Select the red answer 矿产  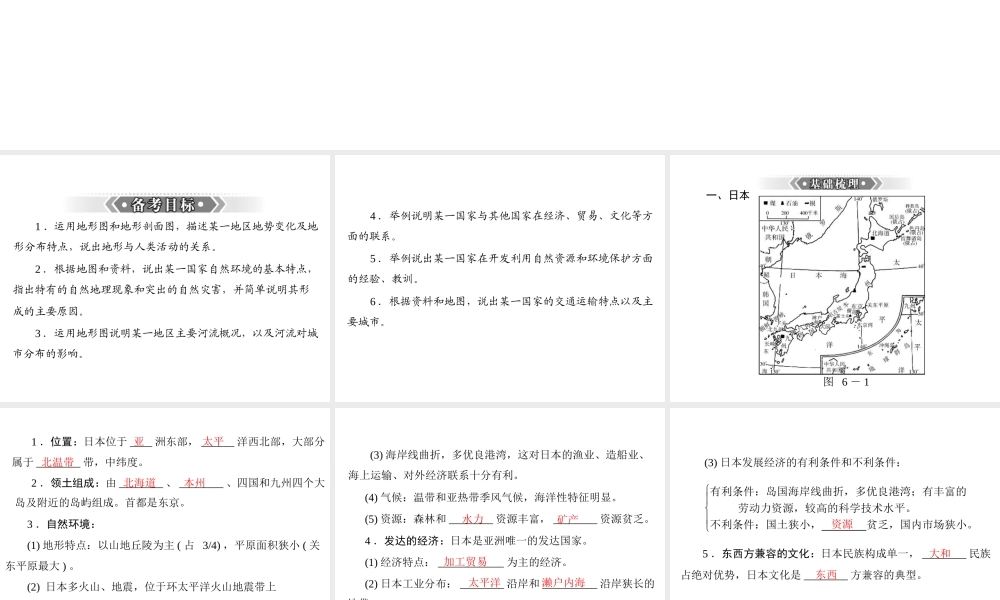pos(568,519)
